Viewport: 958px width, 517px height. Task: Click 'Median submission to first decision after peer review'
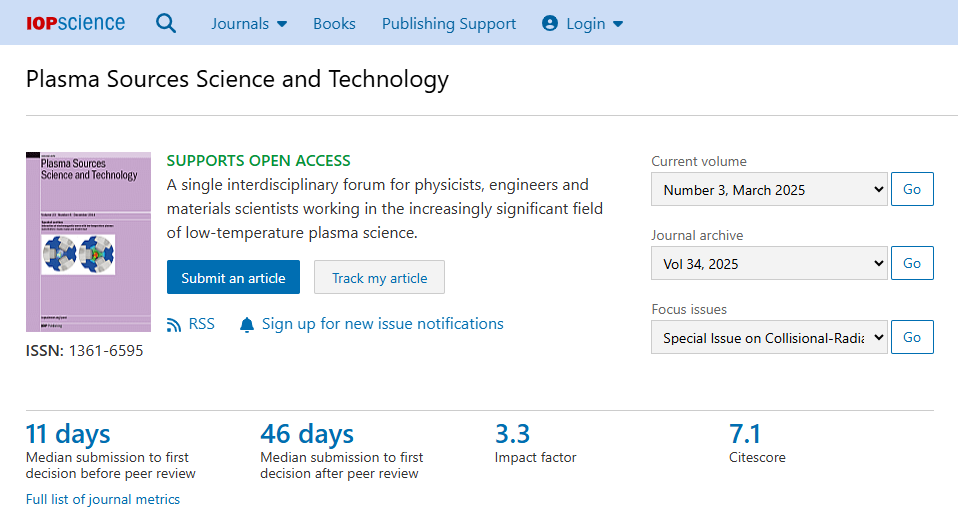342,465
